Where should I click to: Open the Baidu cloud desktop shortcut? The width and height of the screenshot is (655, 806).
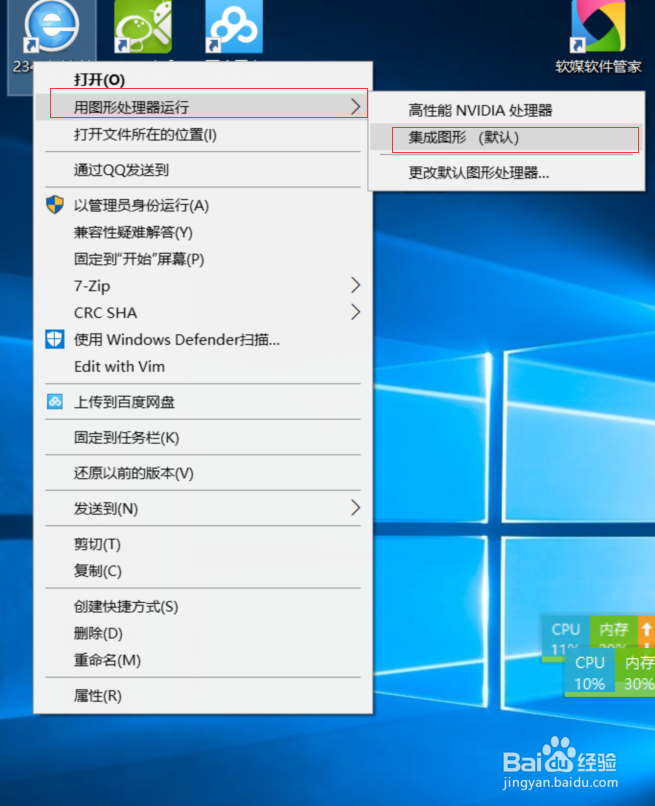pyautogui.click(x=234, y=27)
